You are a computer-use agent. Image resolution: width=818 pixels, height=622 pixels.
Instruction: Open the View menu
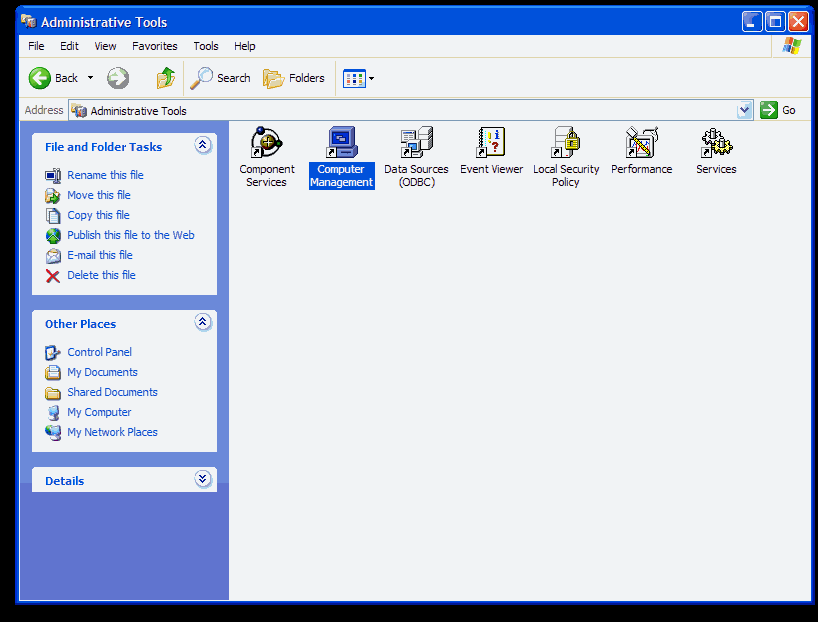105,46
